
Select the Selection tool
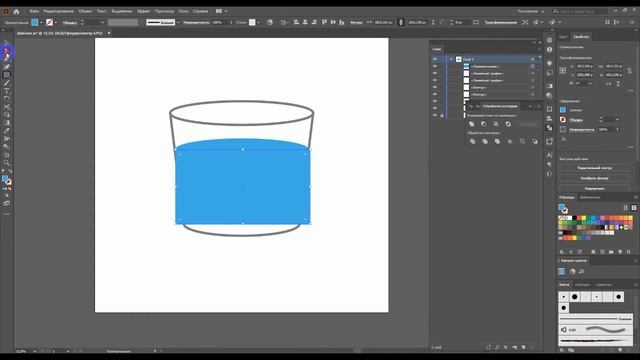tap(7, 43)
